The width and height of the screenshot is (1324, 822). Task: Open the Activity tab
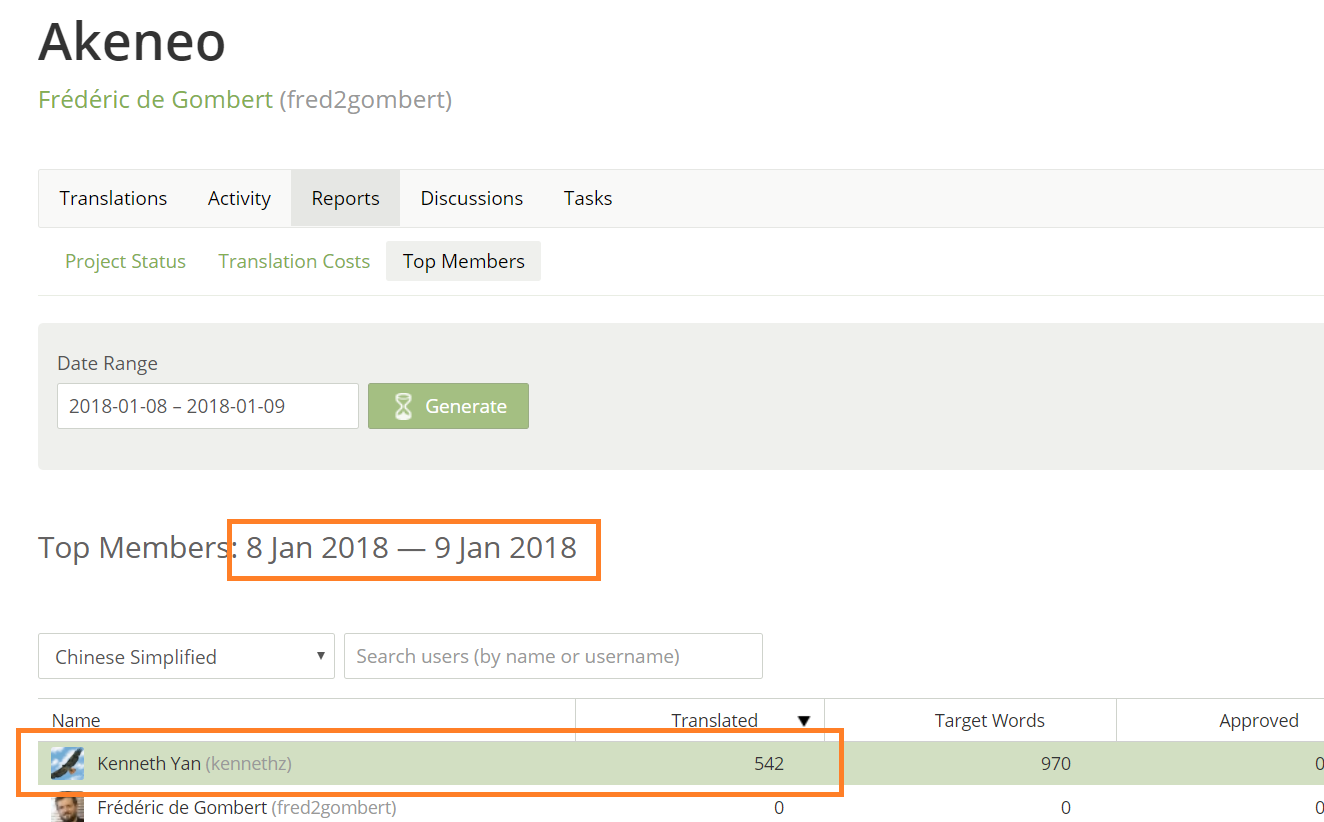239,198
